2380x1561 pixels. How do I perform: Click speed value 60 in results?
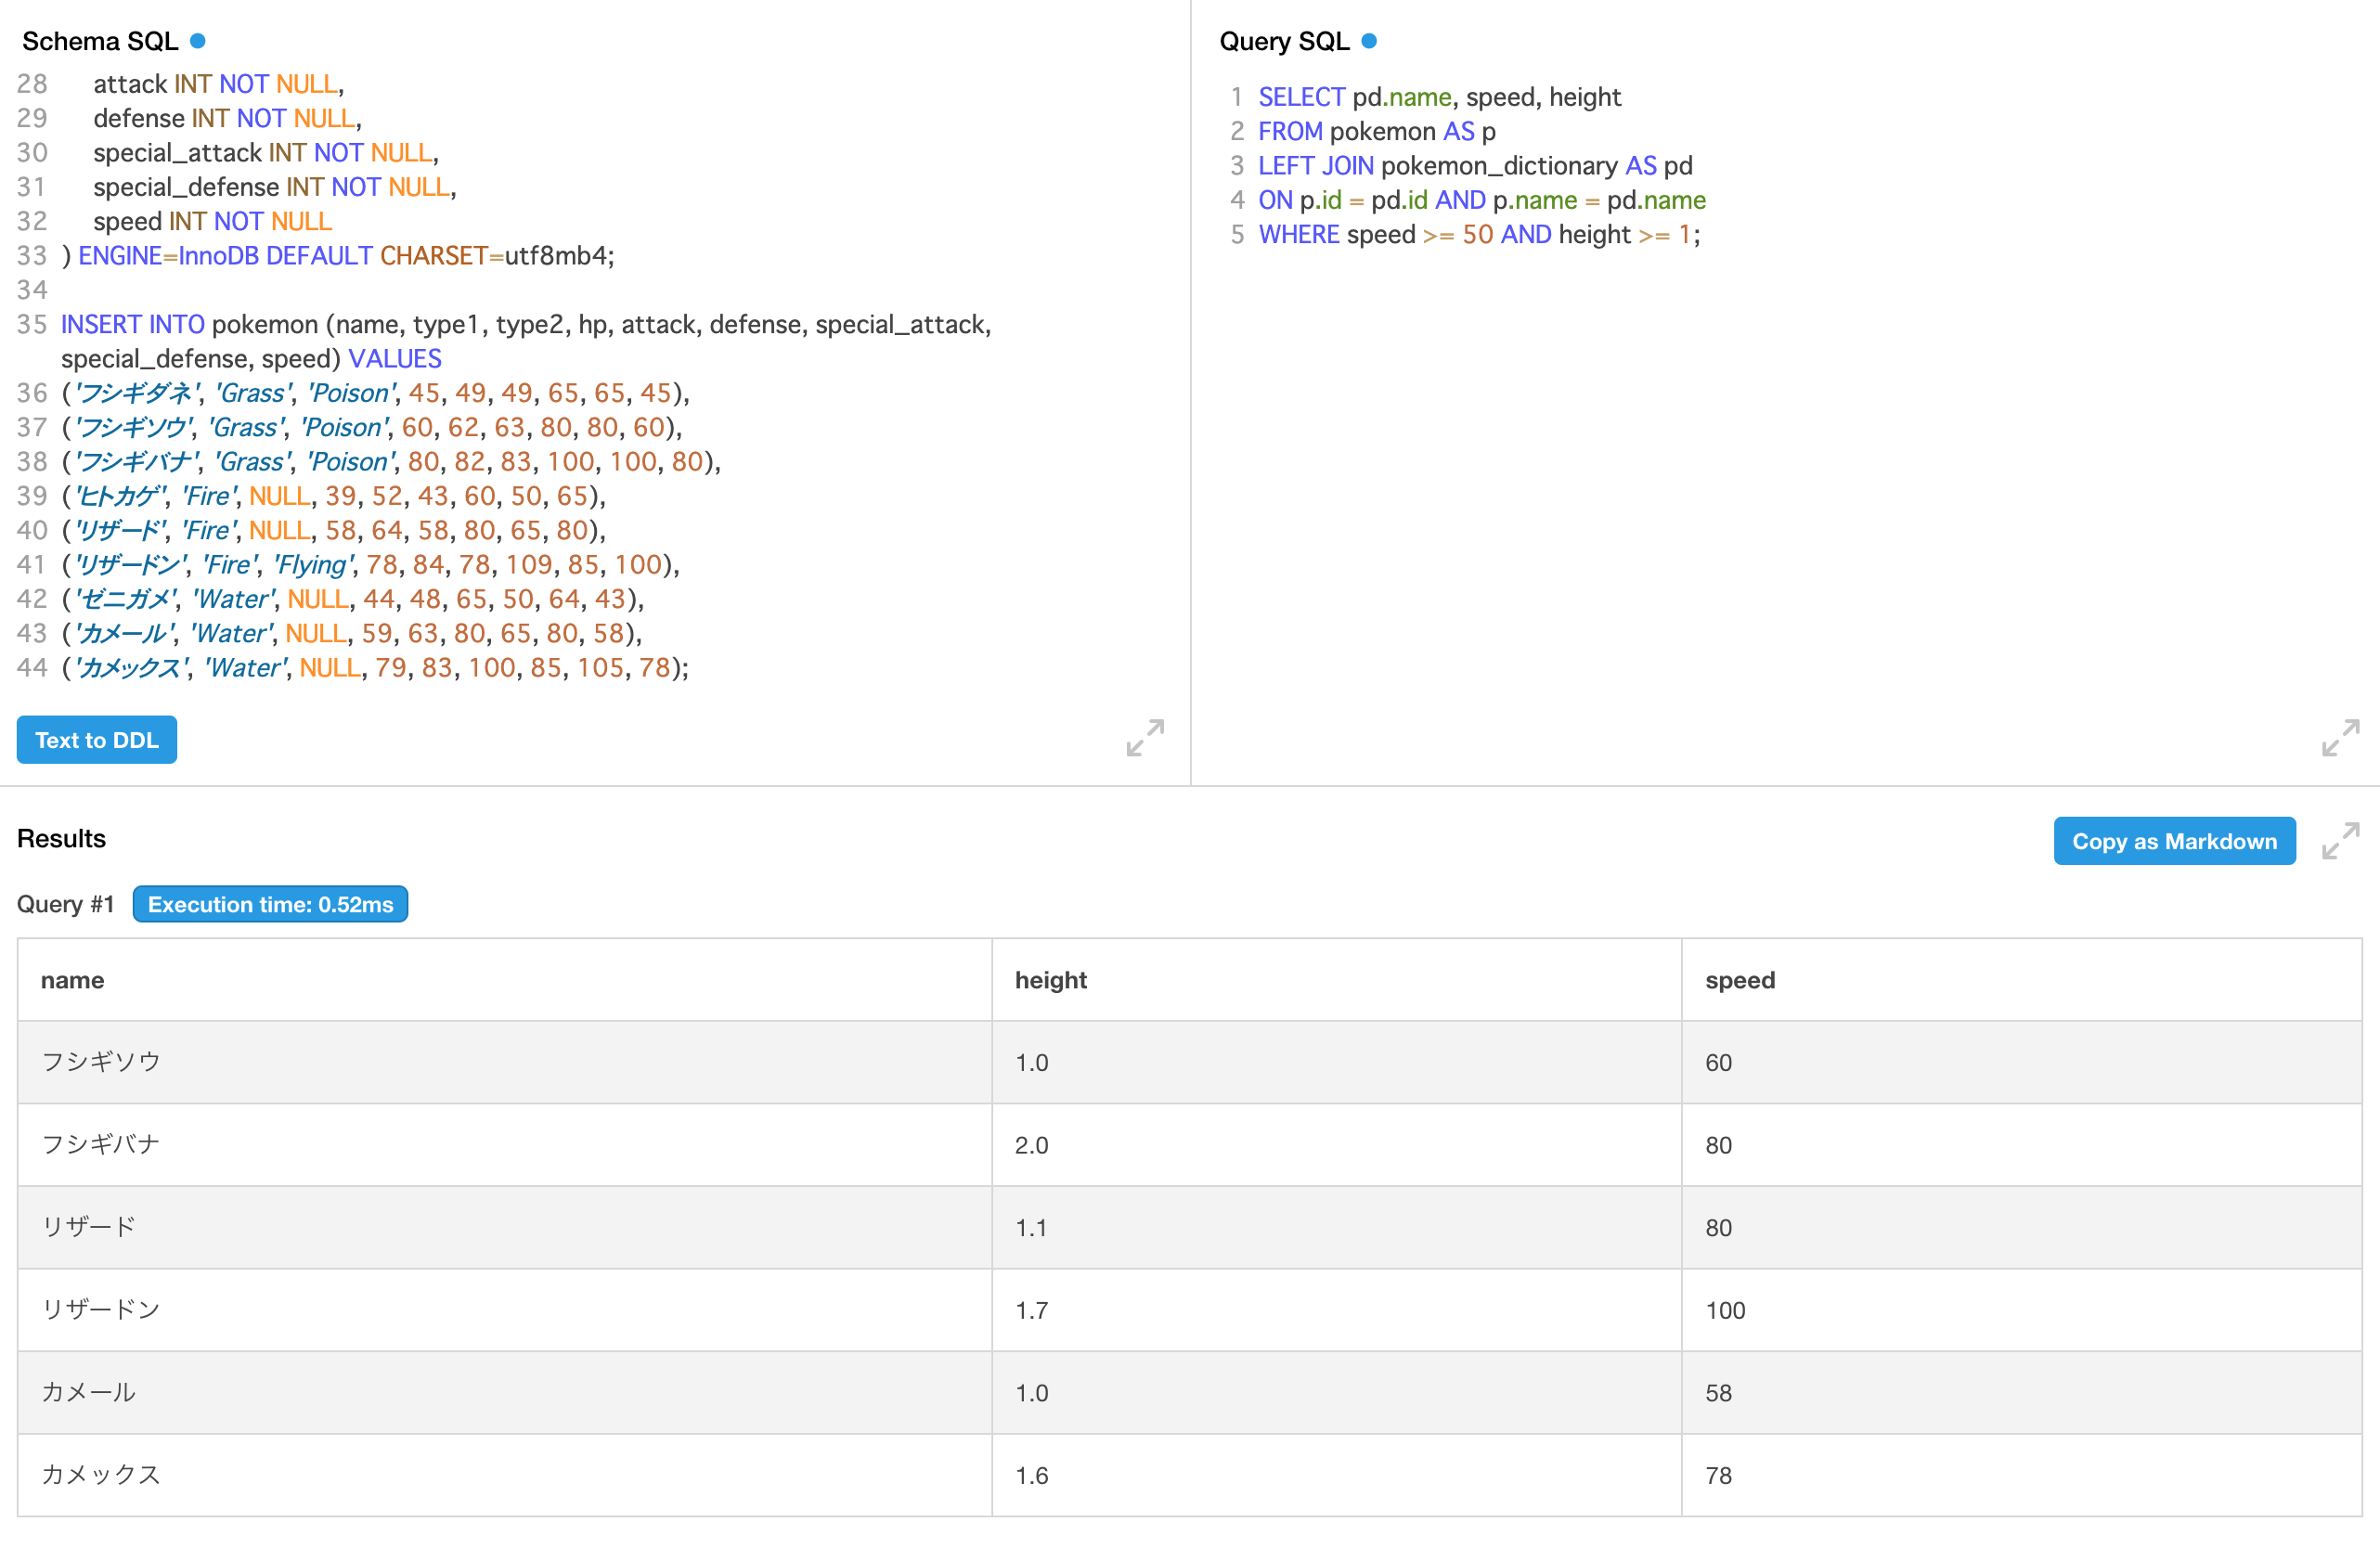click(1719, 1063)
